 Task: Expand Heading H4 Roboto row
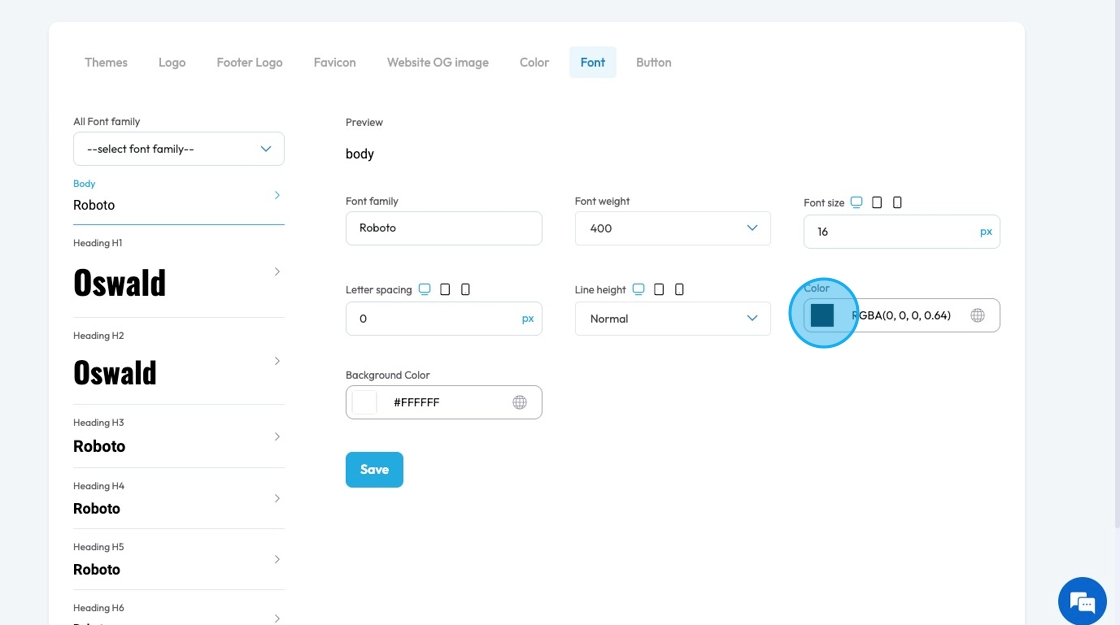click(x=179, y=499)
